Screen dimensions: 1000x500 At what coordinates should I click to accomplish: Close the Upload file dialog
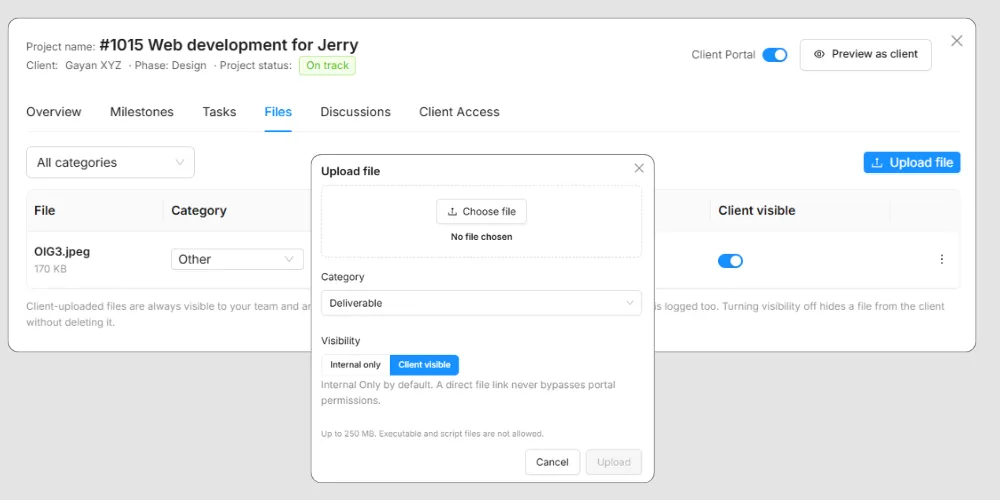click(x=638, y=168)
